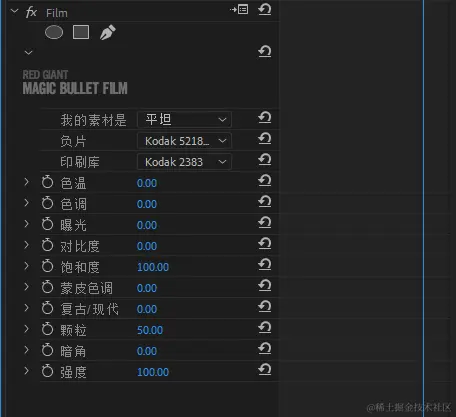The image size is (456, 417).
Task: Toggle the fx switch for Film effect
Action: (31, 12)
